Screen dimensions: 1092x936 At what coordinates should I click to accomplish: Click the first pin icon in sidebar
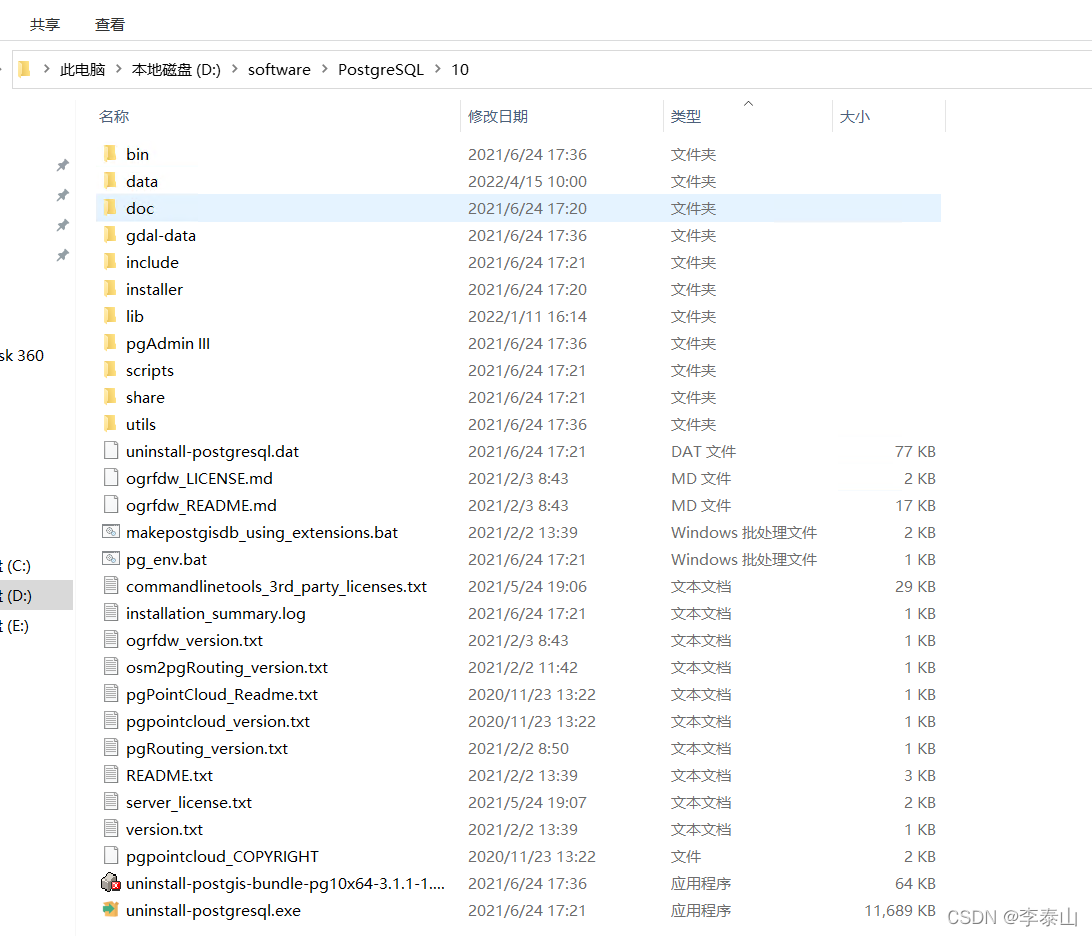click(x=63, y=165)
